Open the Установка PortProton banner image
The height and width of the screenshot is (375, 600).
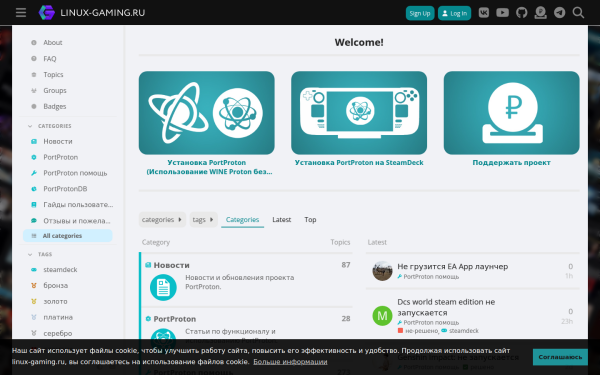pos(207,113)
